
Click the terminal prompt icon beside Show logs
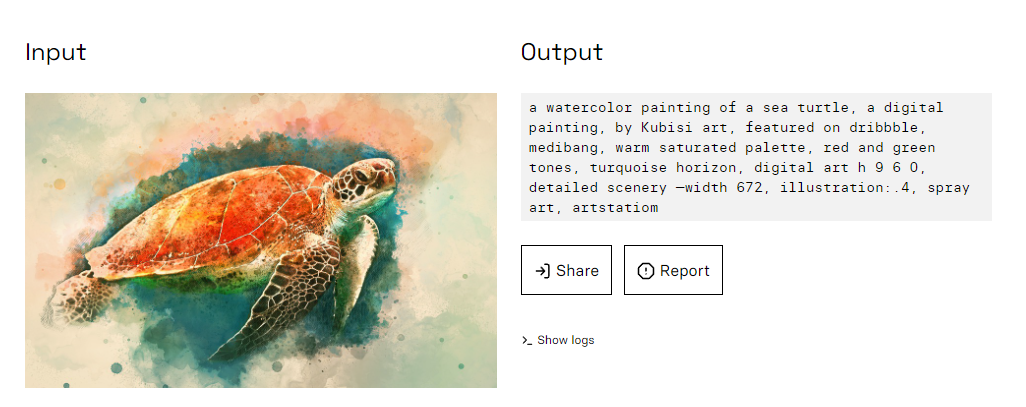pyautogui.click(x=527, y=341)
